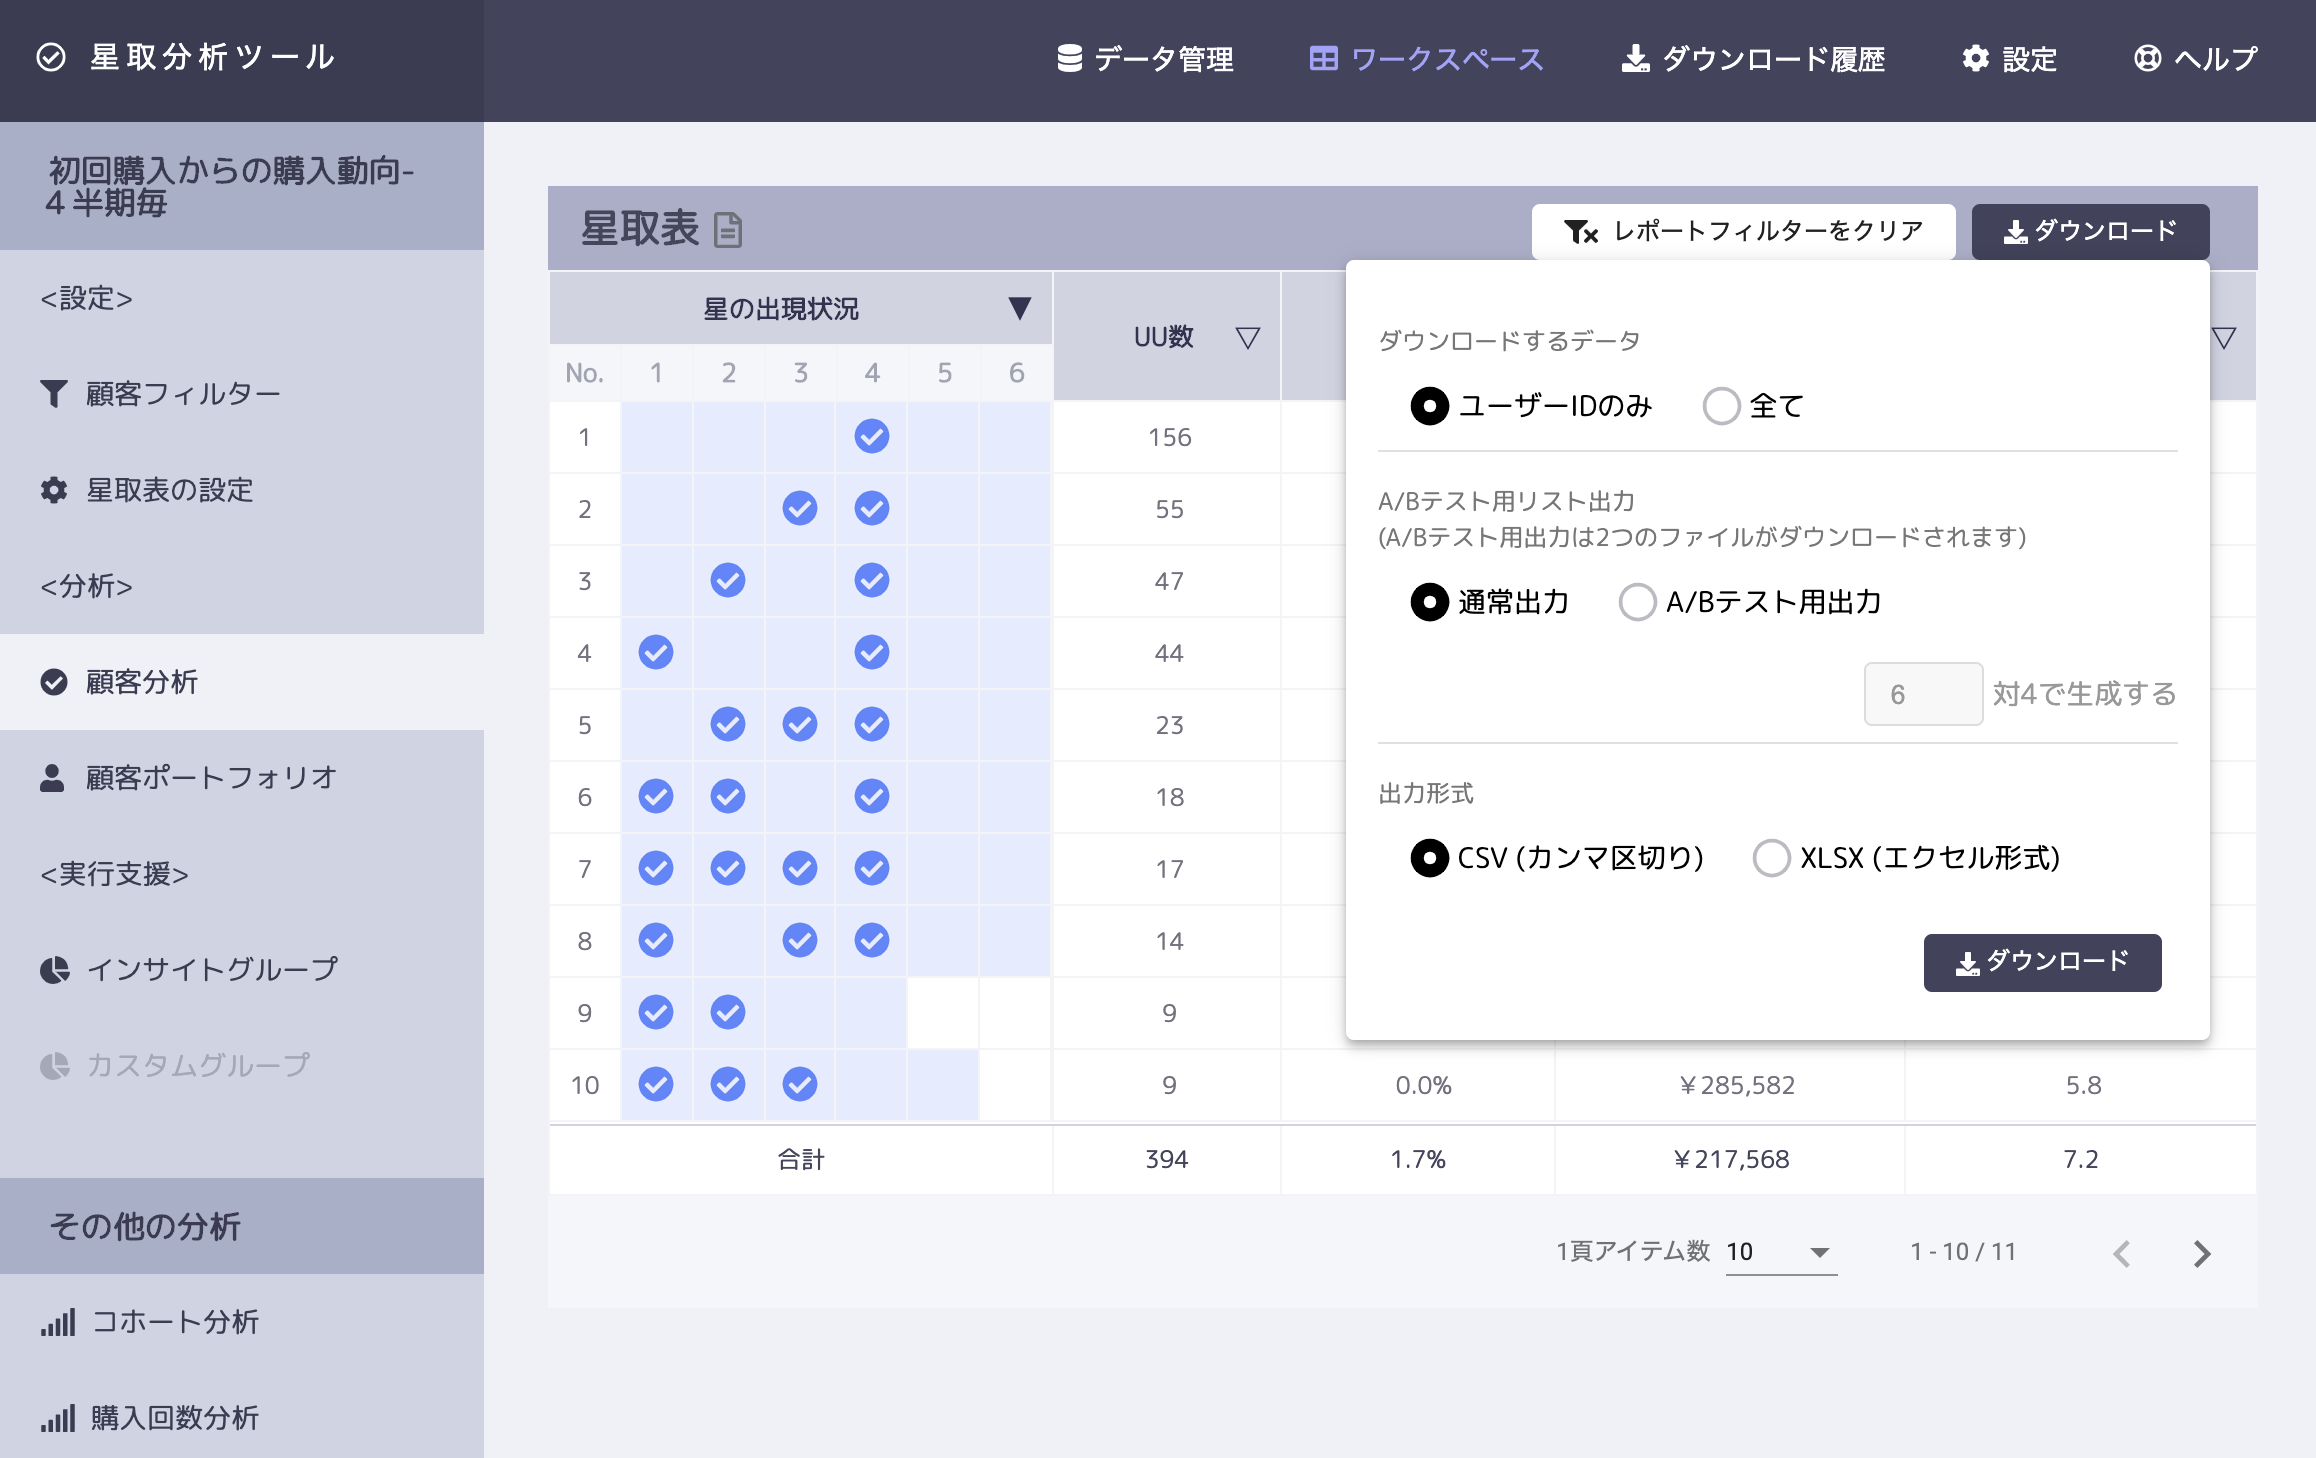Click the ratio input field showing 6
This screenshot has width=2316, height=1458.
pyautogui.click(x=1923, y=694)
